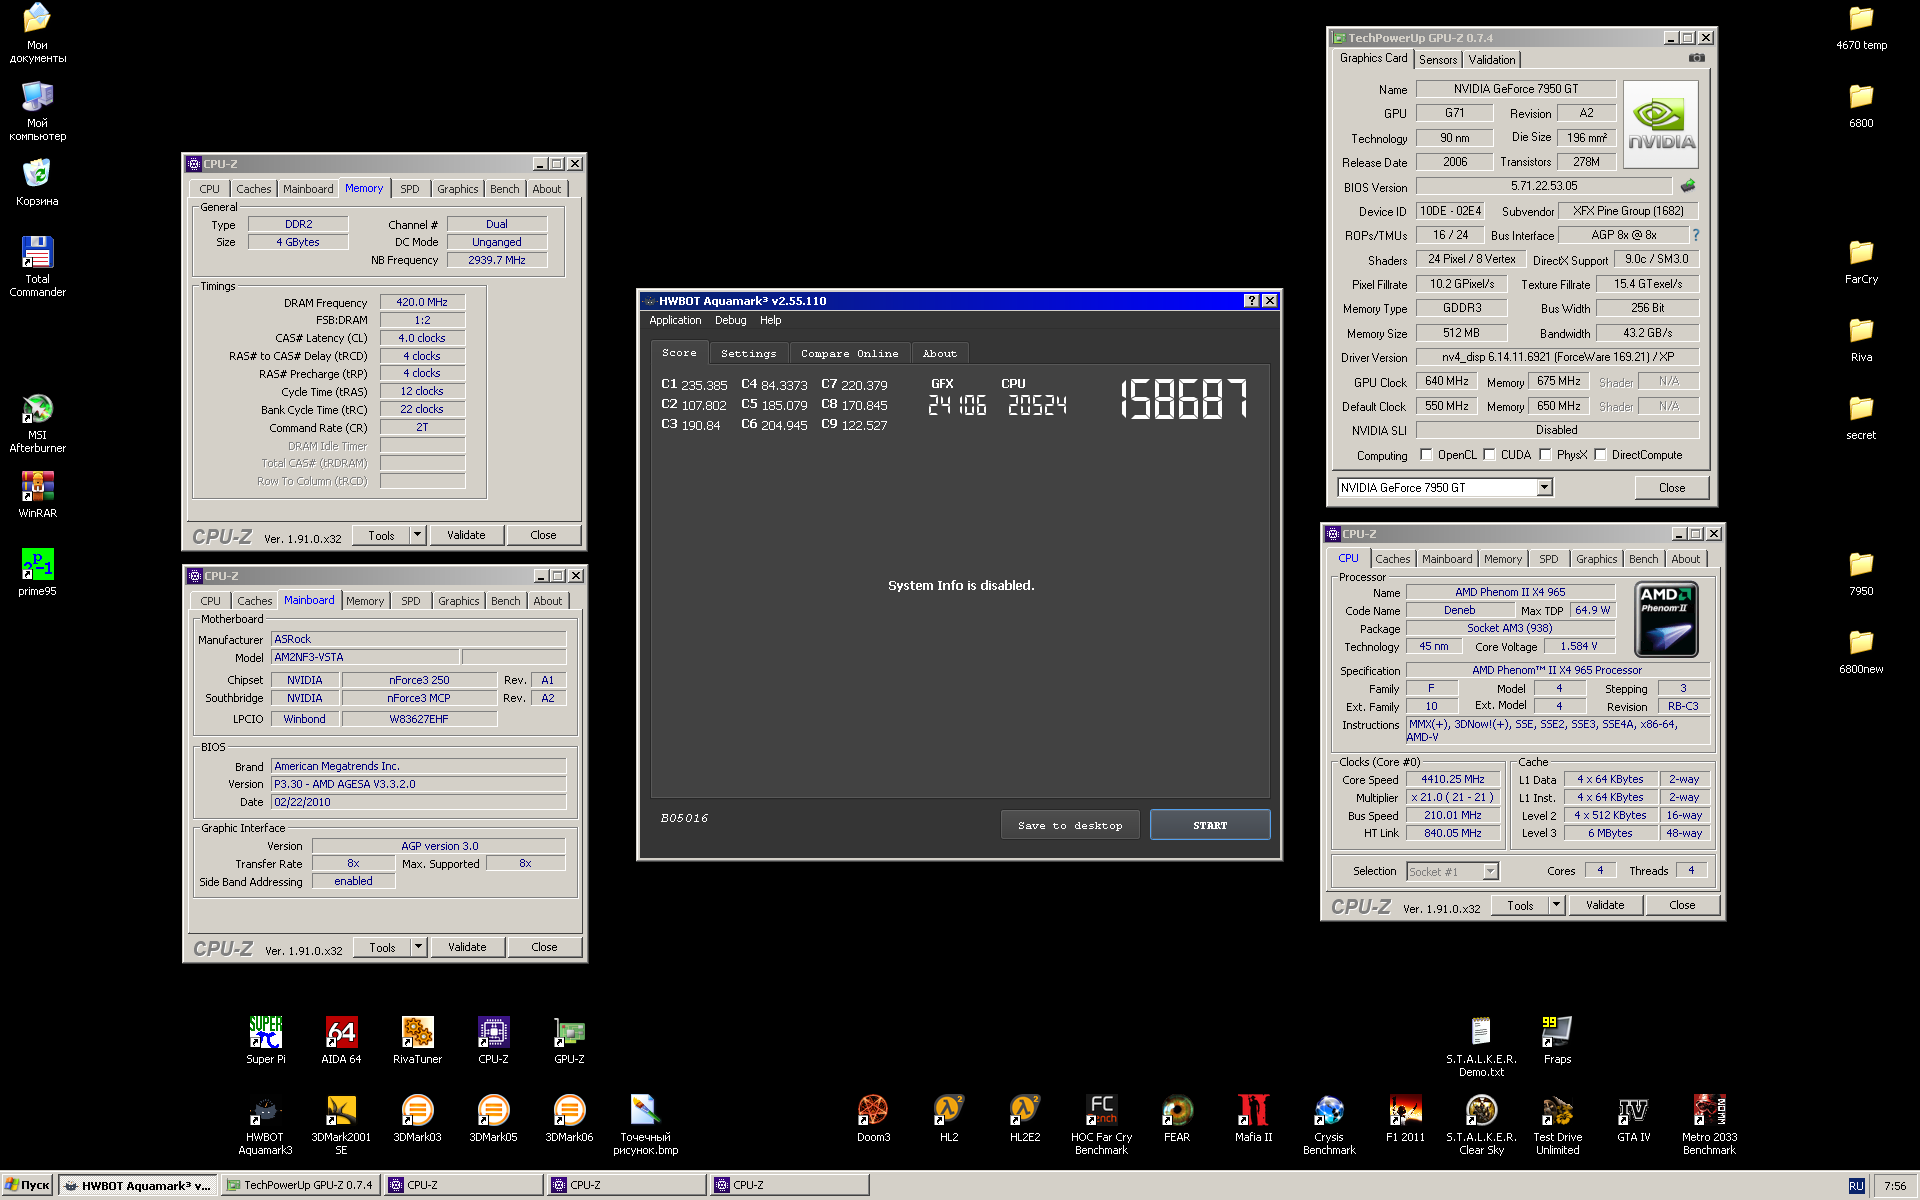Switch to the Sensors tab in GPU-Z

coord(1438,60)
